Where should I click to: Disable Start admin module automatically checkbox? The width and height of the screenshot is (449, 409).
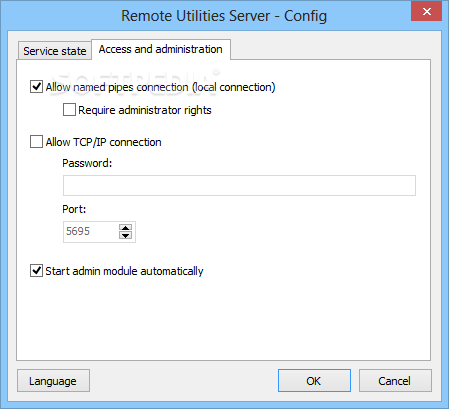point(36,271)
